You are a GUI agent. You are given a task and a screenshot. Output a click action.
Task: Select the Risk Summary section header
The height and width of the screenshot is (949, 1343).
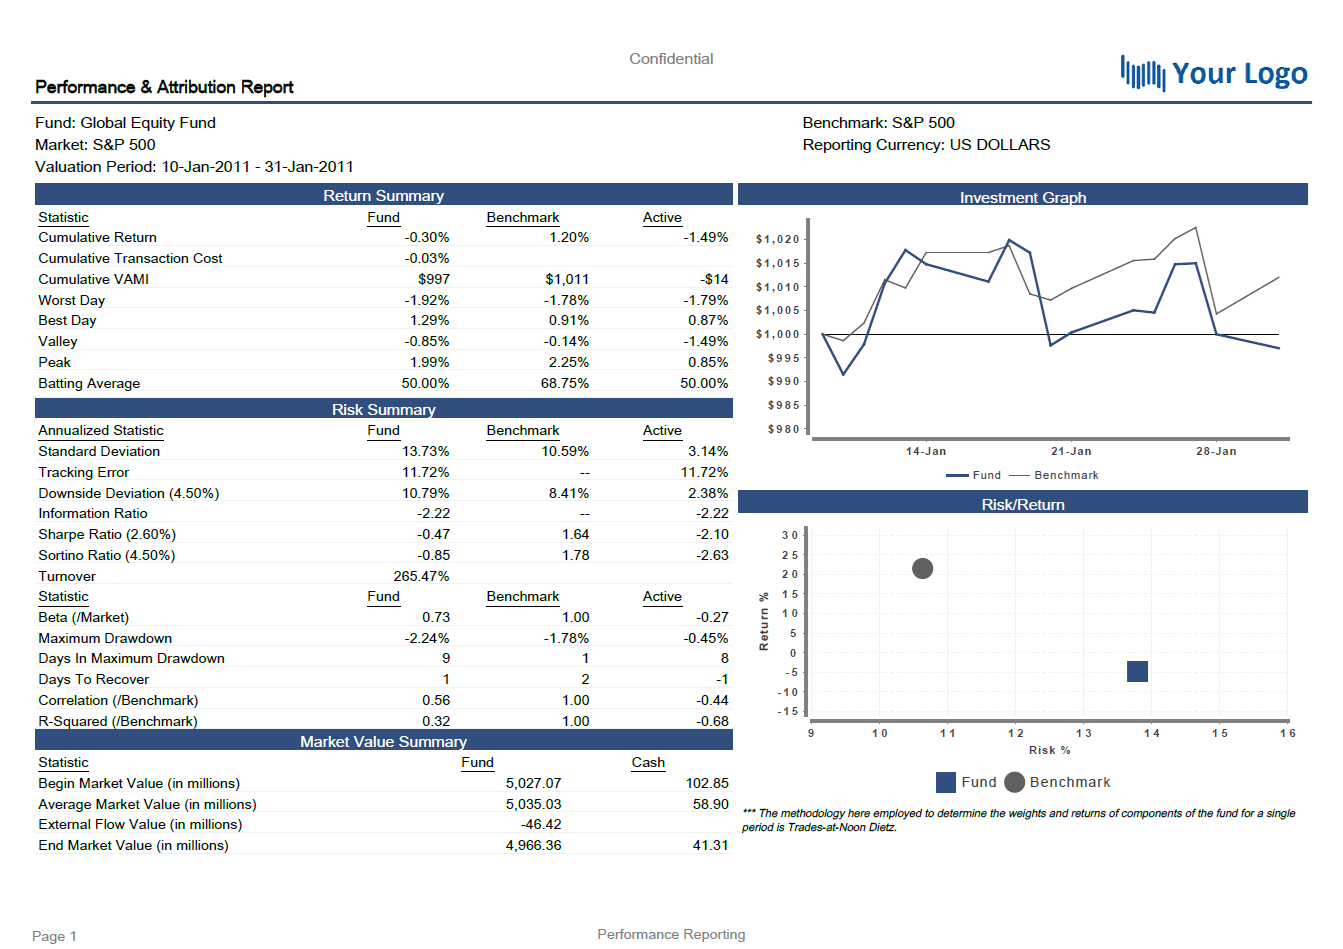[384, 409]
